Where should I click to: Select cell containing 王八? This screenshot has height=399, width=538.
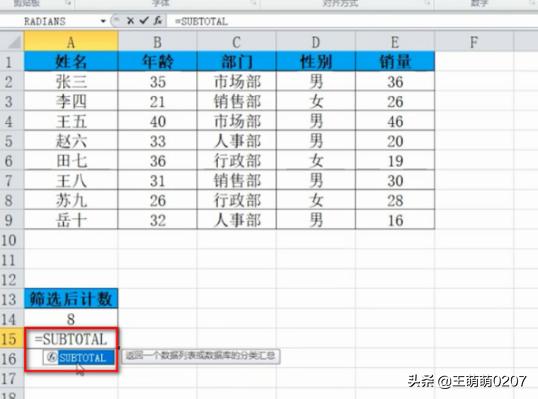[x=71, y=180]
